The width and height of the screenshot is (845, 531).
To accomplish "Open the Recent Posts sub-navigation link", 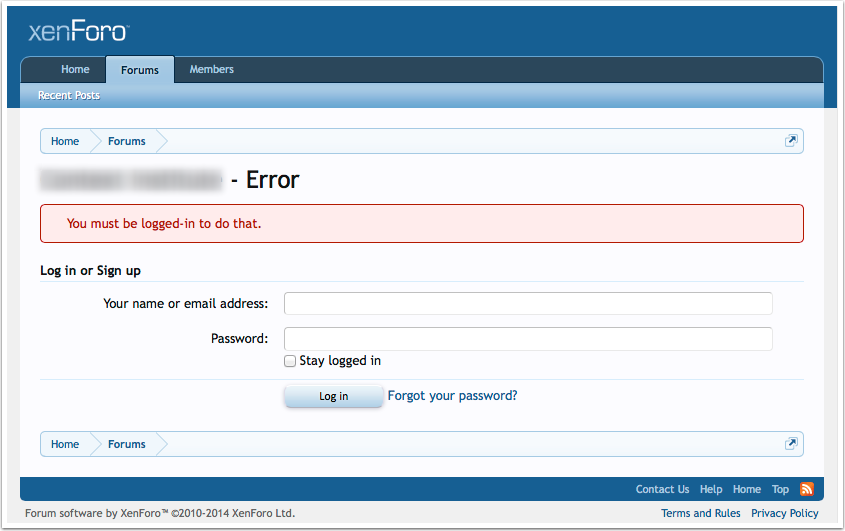I will coord(69,96).
